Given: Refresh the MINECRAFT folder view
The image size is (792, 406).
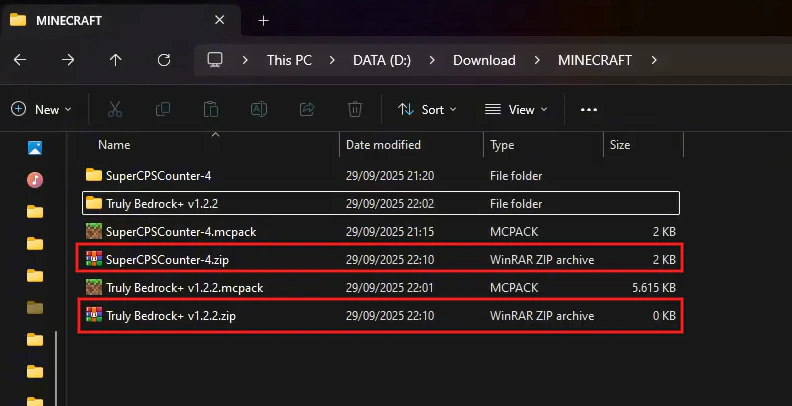Looking at the screenshot, I should [x=164, y=60].
